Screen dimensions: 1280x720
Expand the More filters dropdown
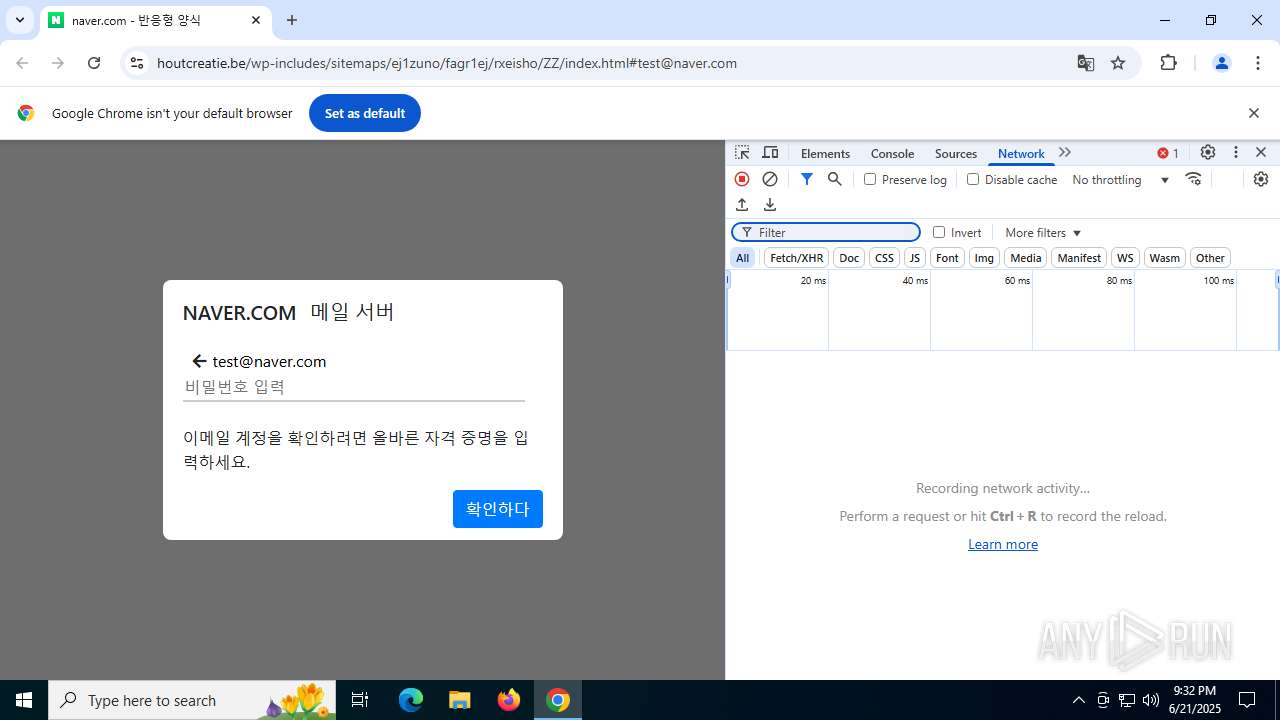click(x=1043, y=232)
